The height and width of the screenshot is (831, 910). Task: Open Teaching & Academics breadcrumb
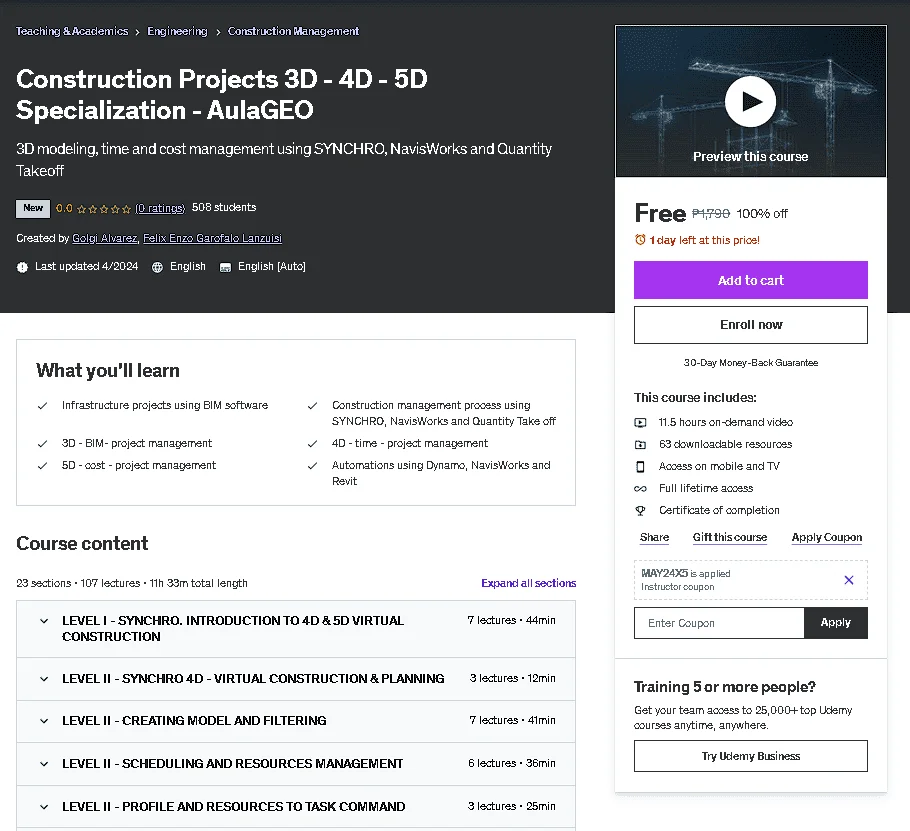[x=72, y=31]
